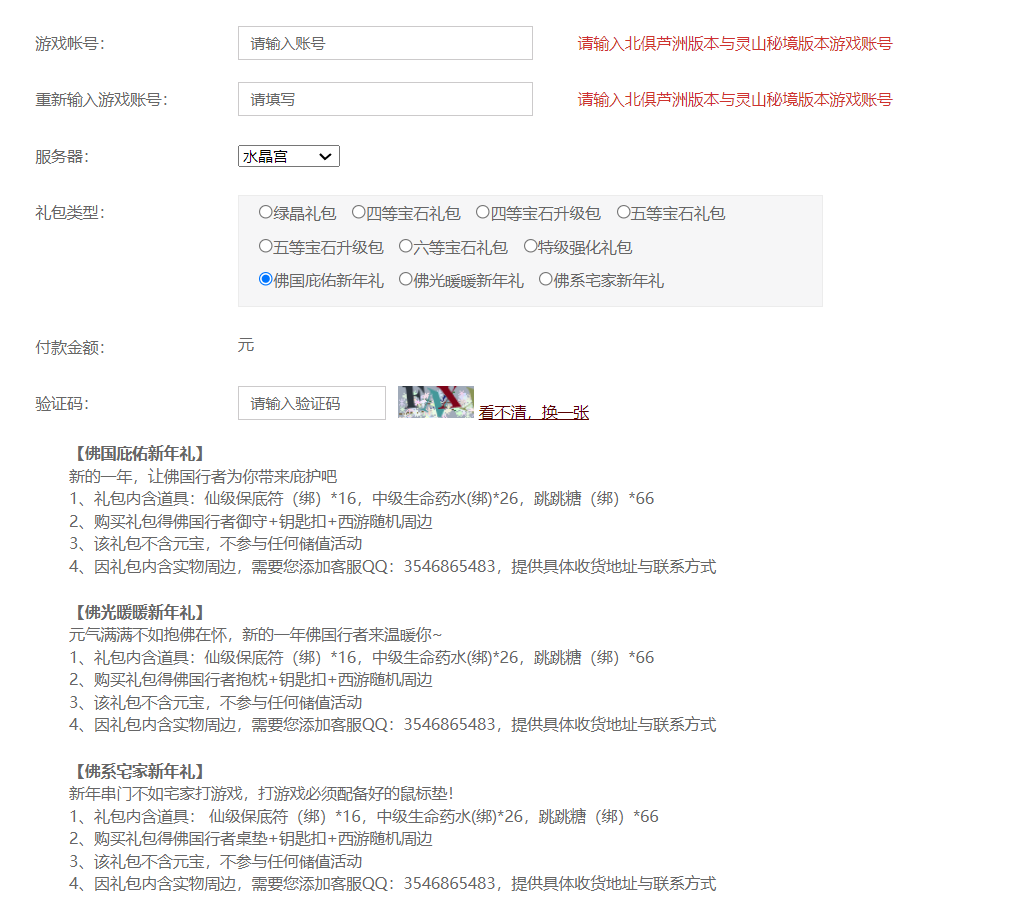Image resolution: width=1009 pixels, height=907 pixels.
Task: Select the 绿晶礼包 radio option
Action: (266, 212)
